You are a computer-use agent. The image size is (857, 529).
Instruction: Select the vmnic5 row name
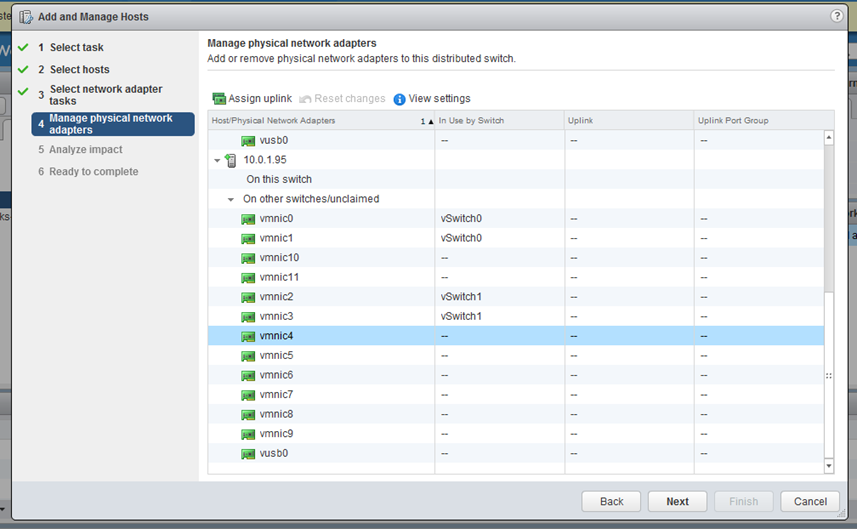(x=276, y=356)
